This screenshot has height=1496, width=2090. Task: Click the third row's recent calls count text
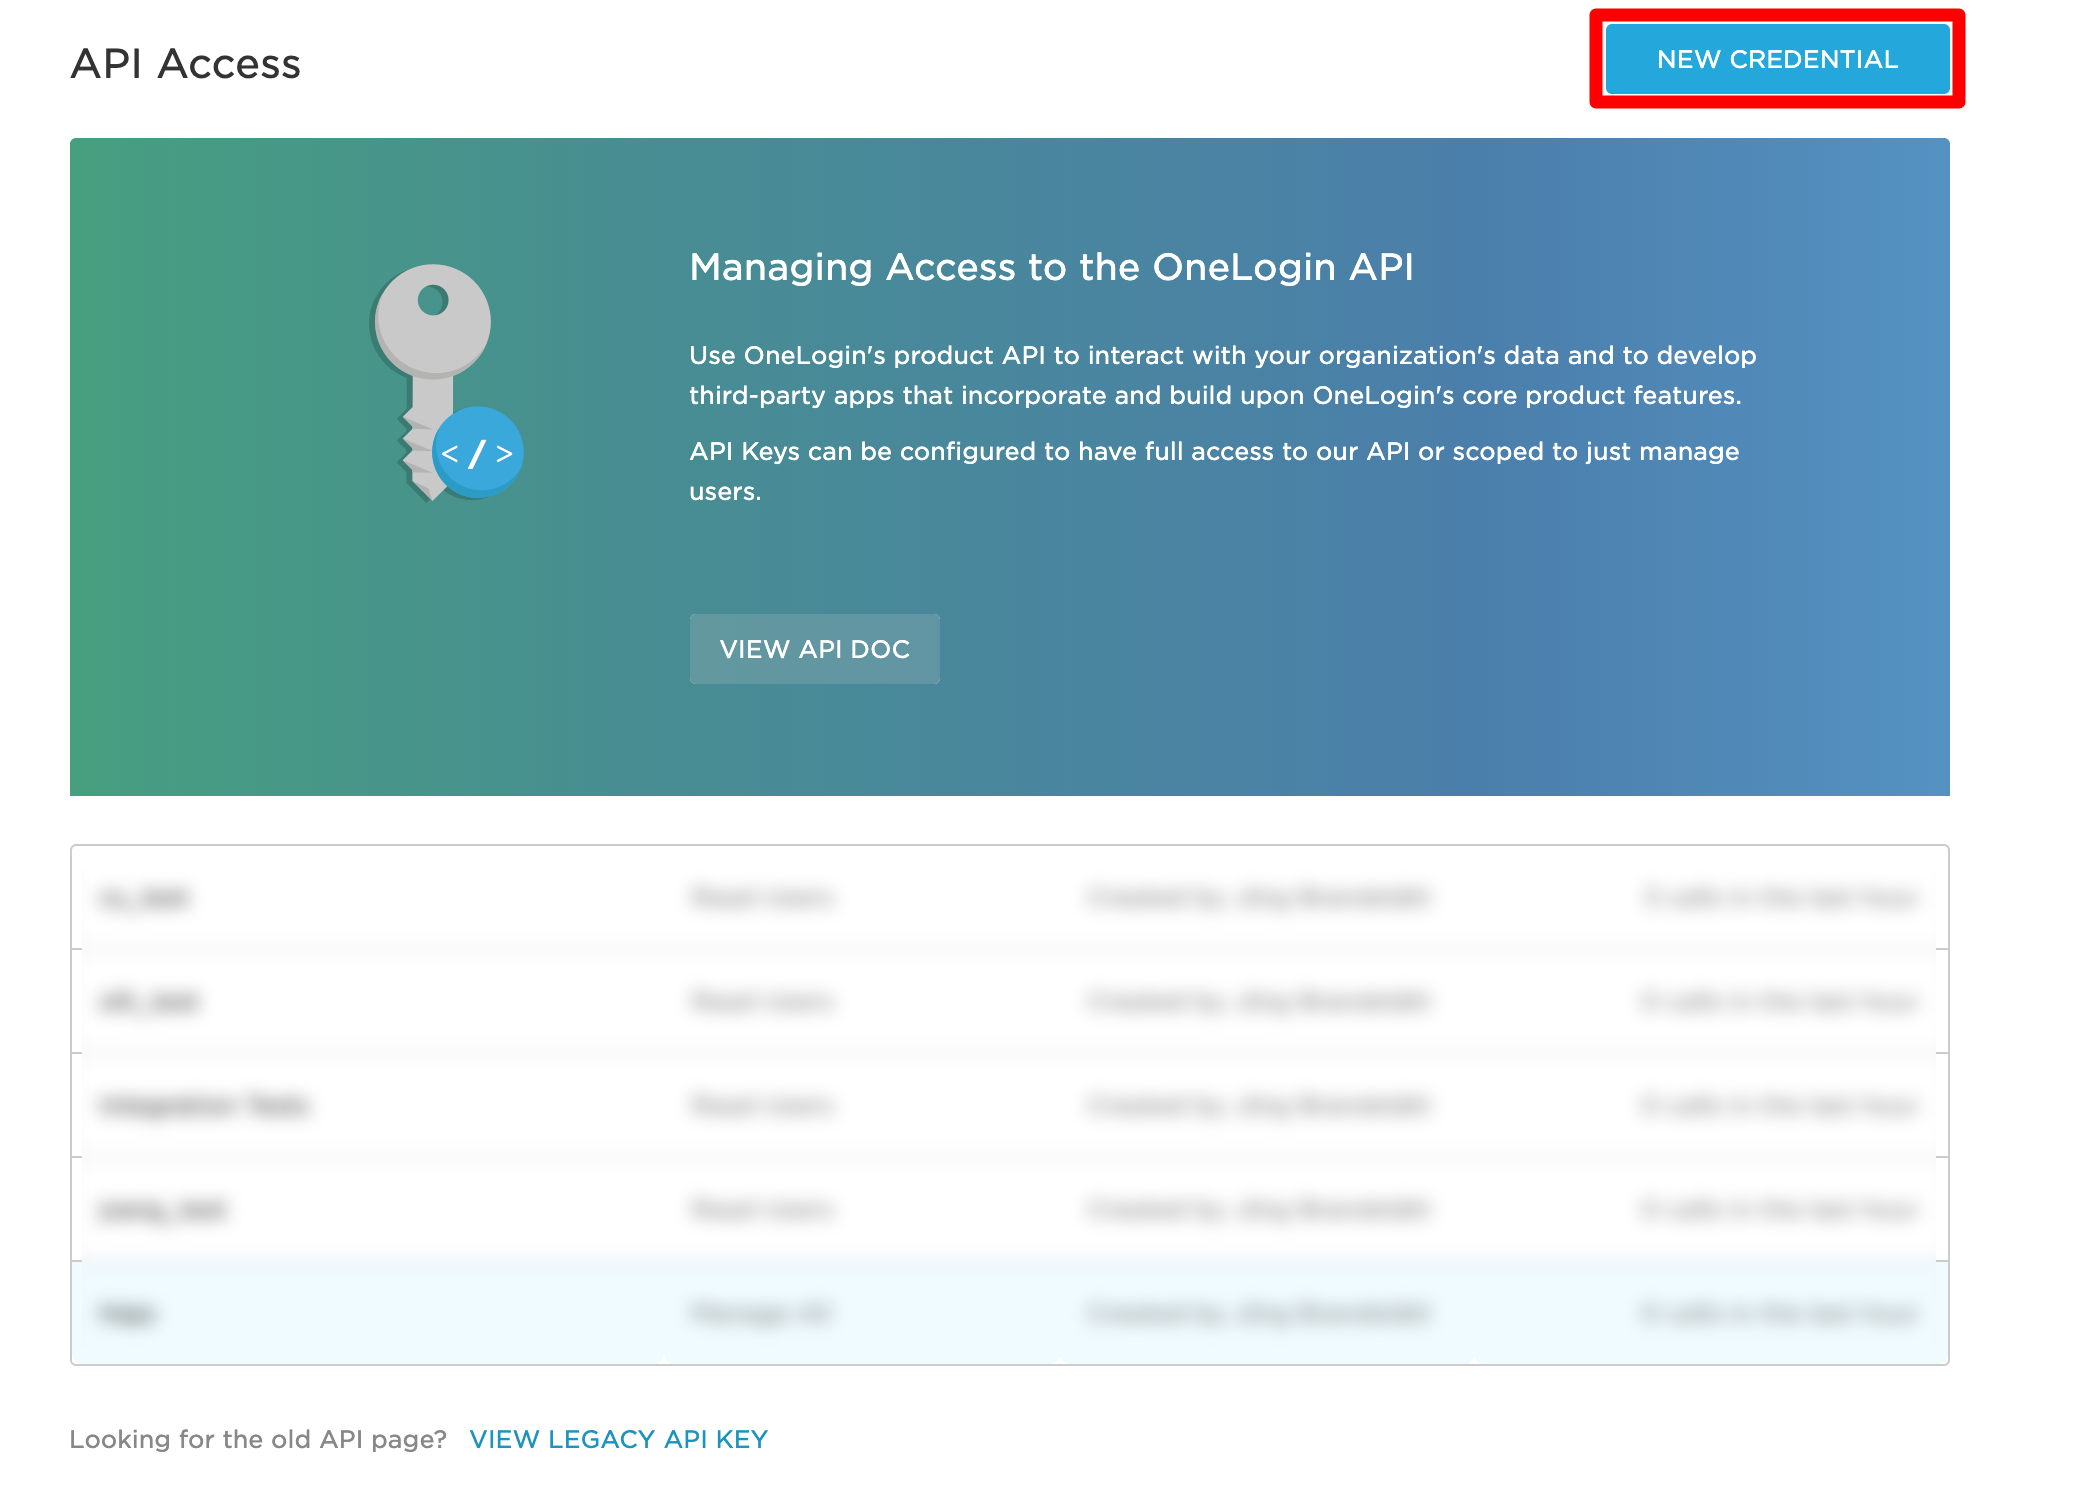(x=1779, y=1105)
